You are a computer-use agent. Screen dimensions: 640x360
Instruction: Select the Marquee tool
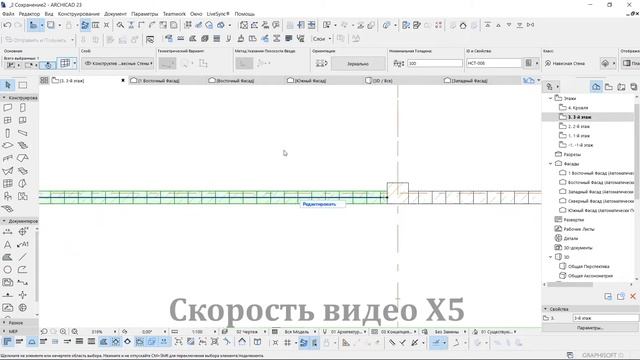coord(23,85)
